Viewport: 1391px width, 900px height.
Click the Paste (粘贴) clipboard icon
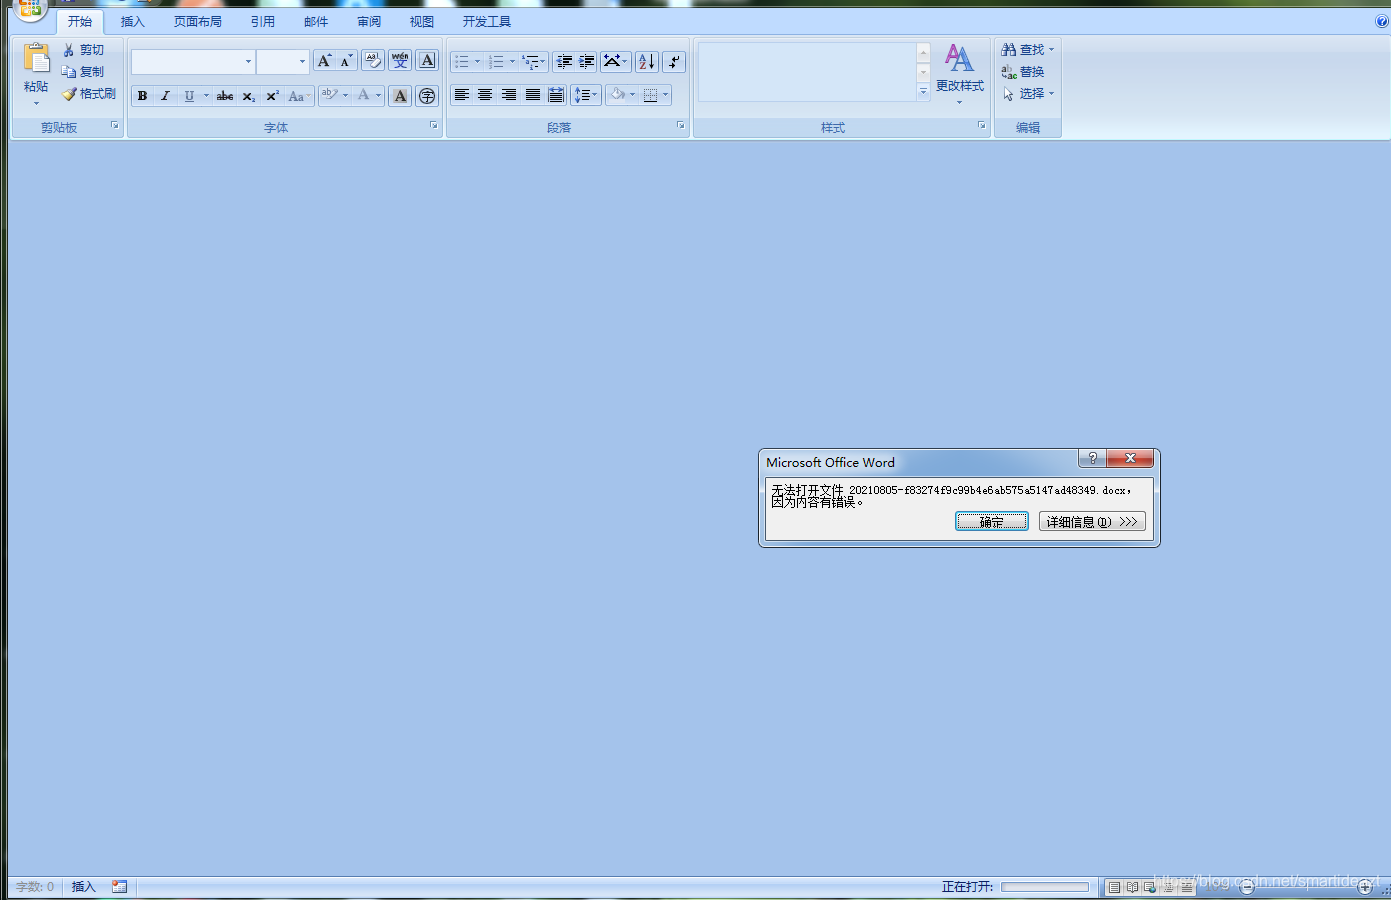coord(36,58)
